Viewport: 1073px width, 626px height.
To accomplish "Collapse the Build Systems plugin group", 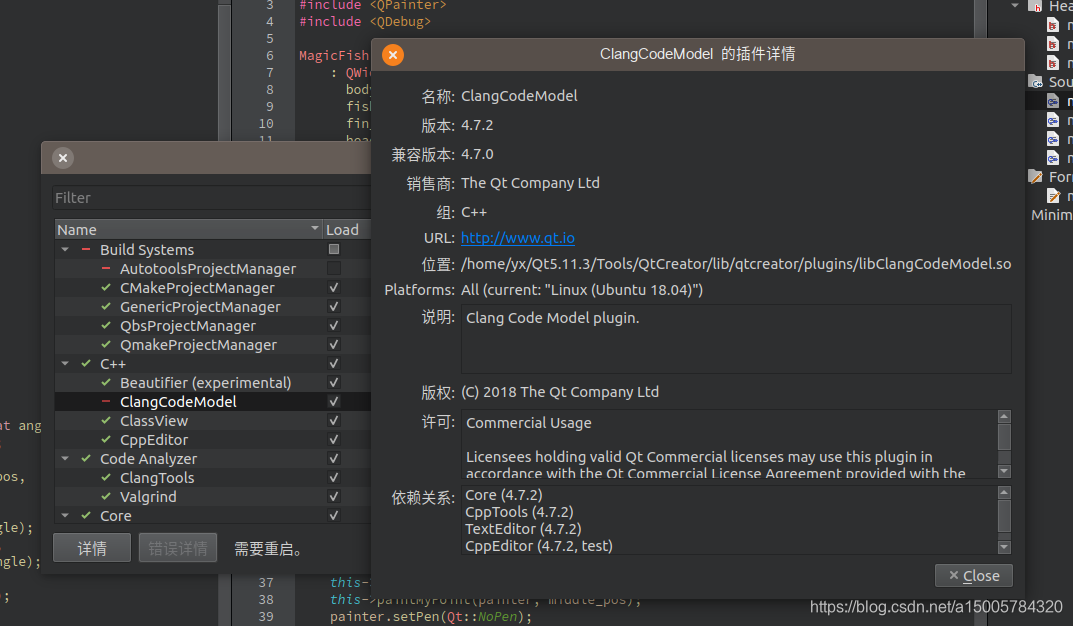I will click(65, 249).
